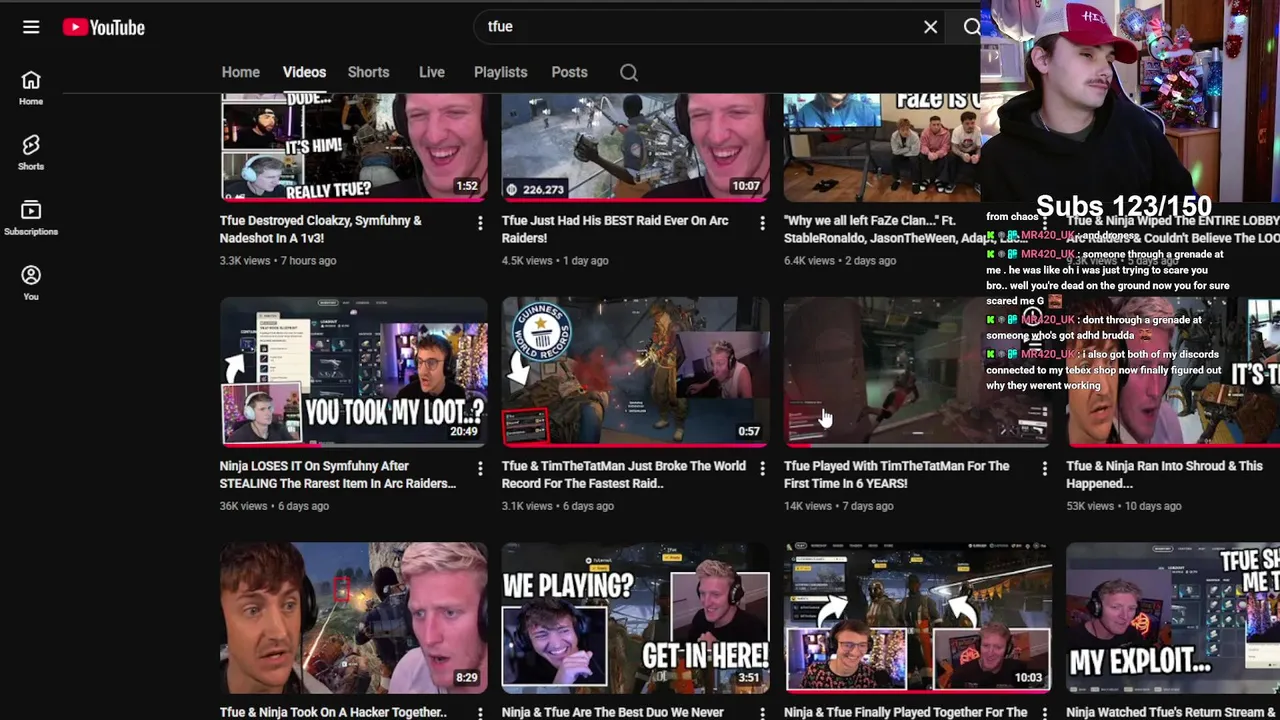Click the Subs 123/150 overlay text
1280x720 pixels.
click(x=1124, y=207)
